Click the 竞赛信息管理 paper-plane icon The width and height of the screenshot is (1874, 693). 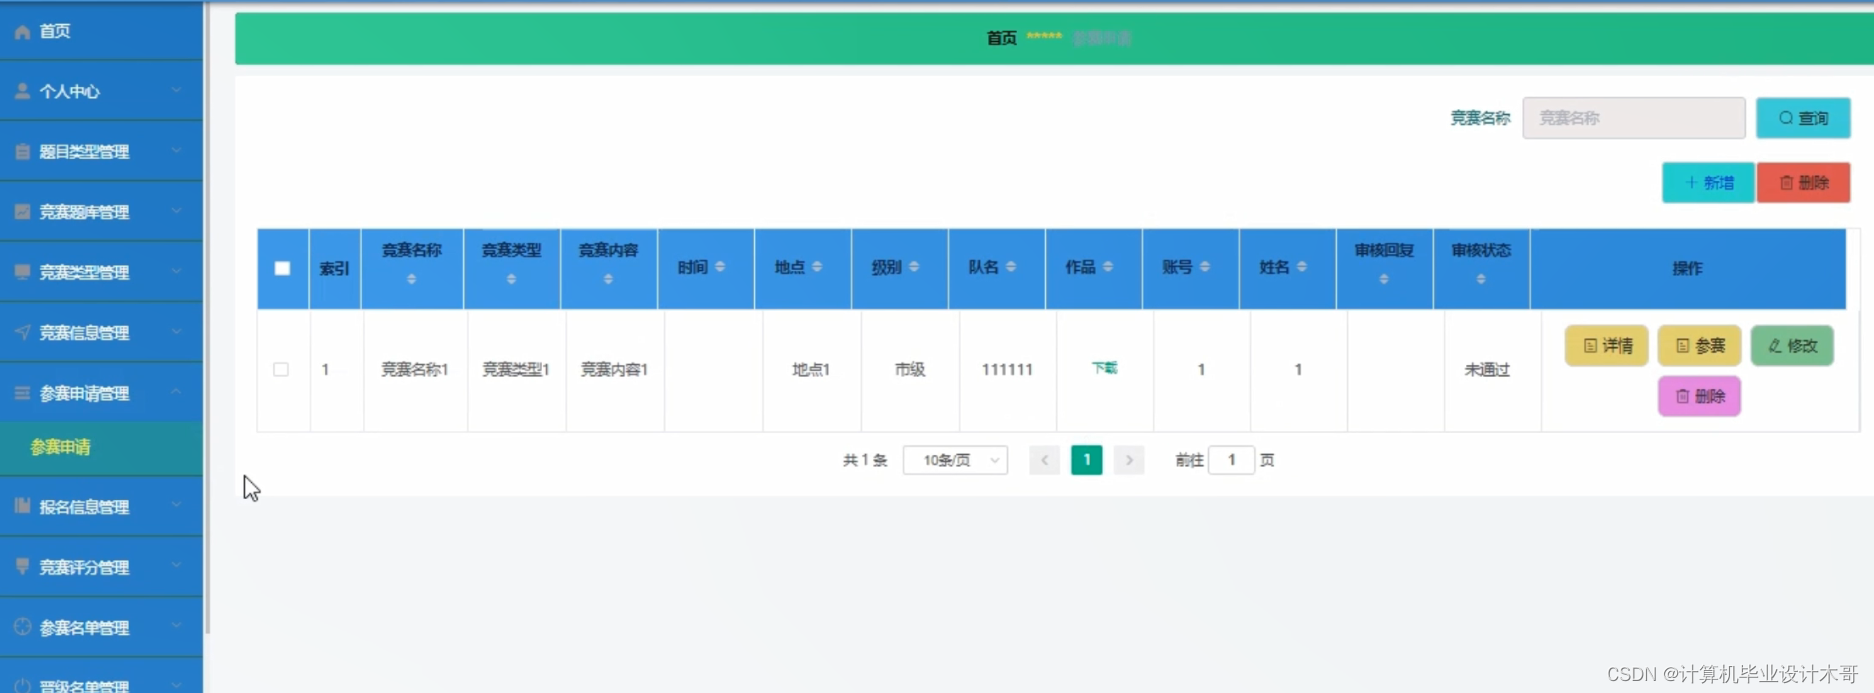(22, 332)
